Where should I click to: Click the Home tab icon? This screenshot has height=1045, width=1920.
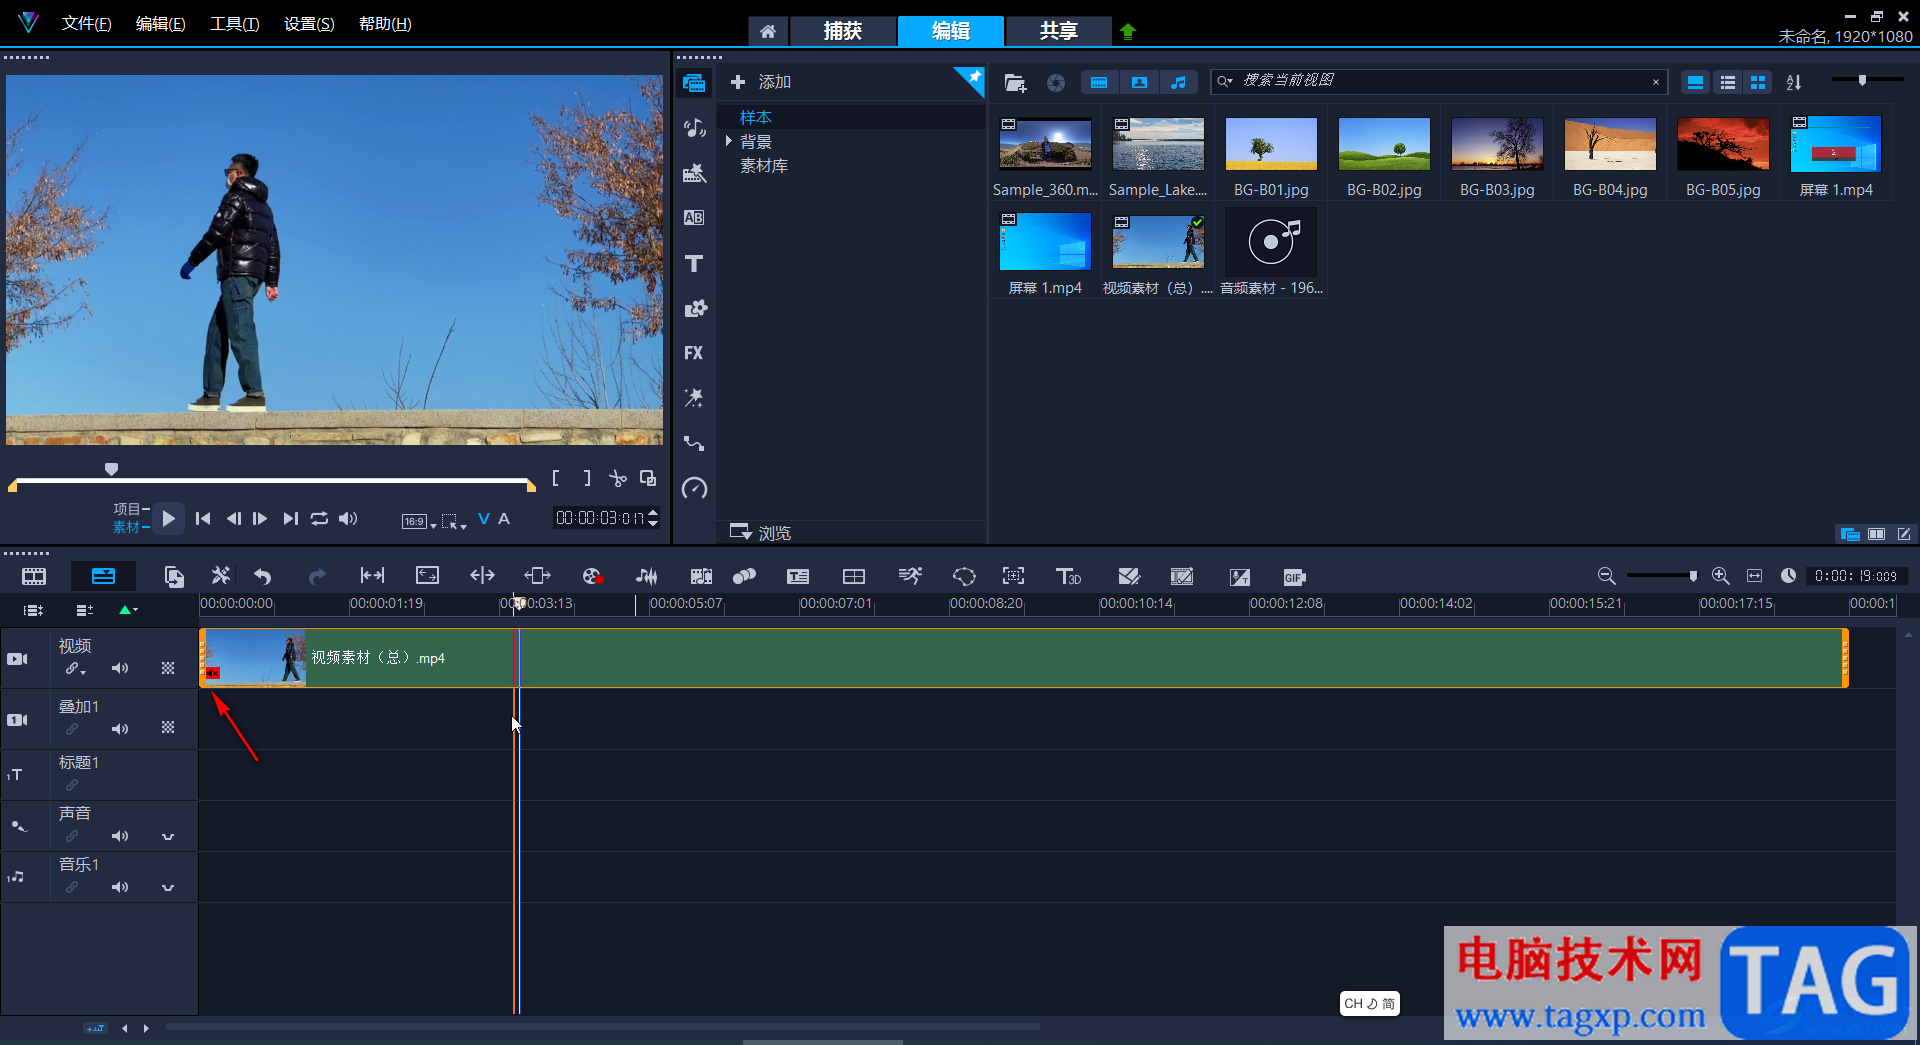click(x=767, y=31)
